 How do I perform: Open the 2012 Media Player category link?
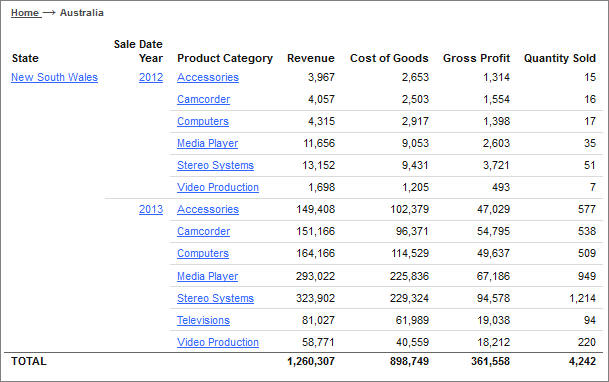point(207,143)
